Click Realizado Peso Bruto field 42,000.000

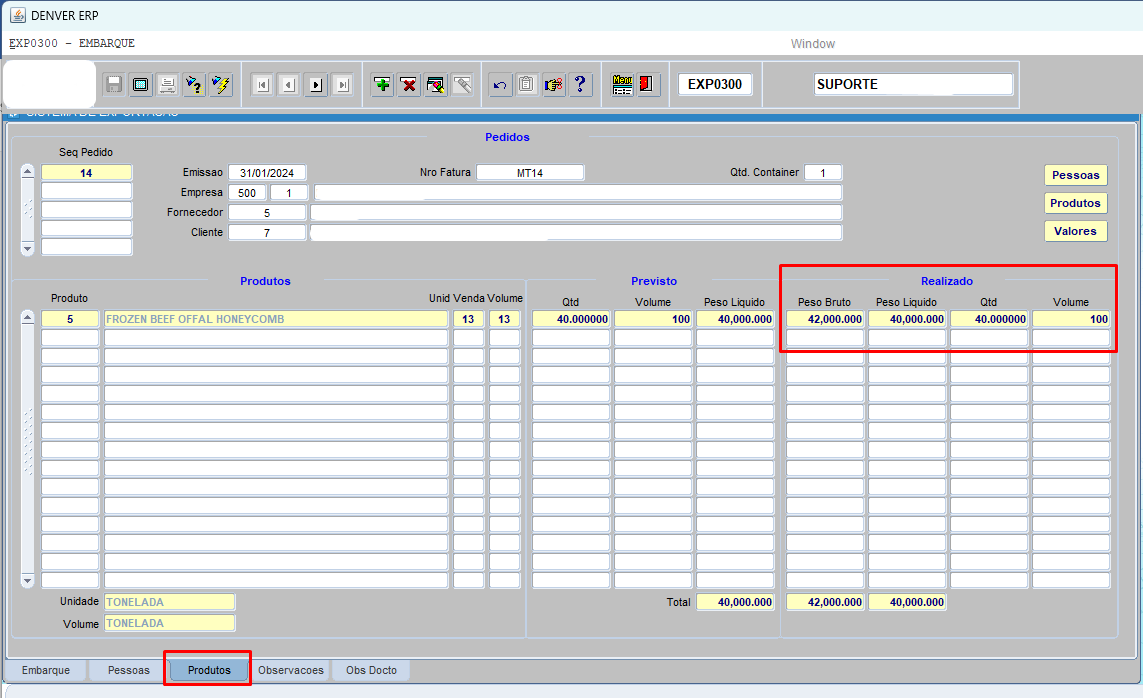click(x=825, y=319)
